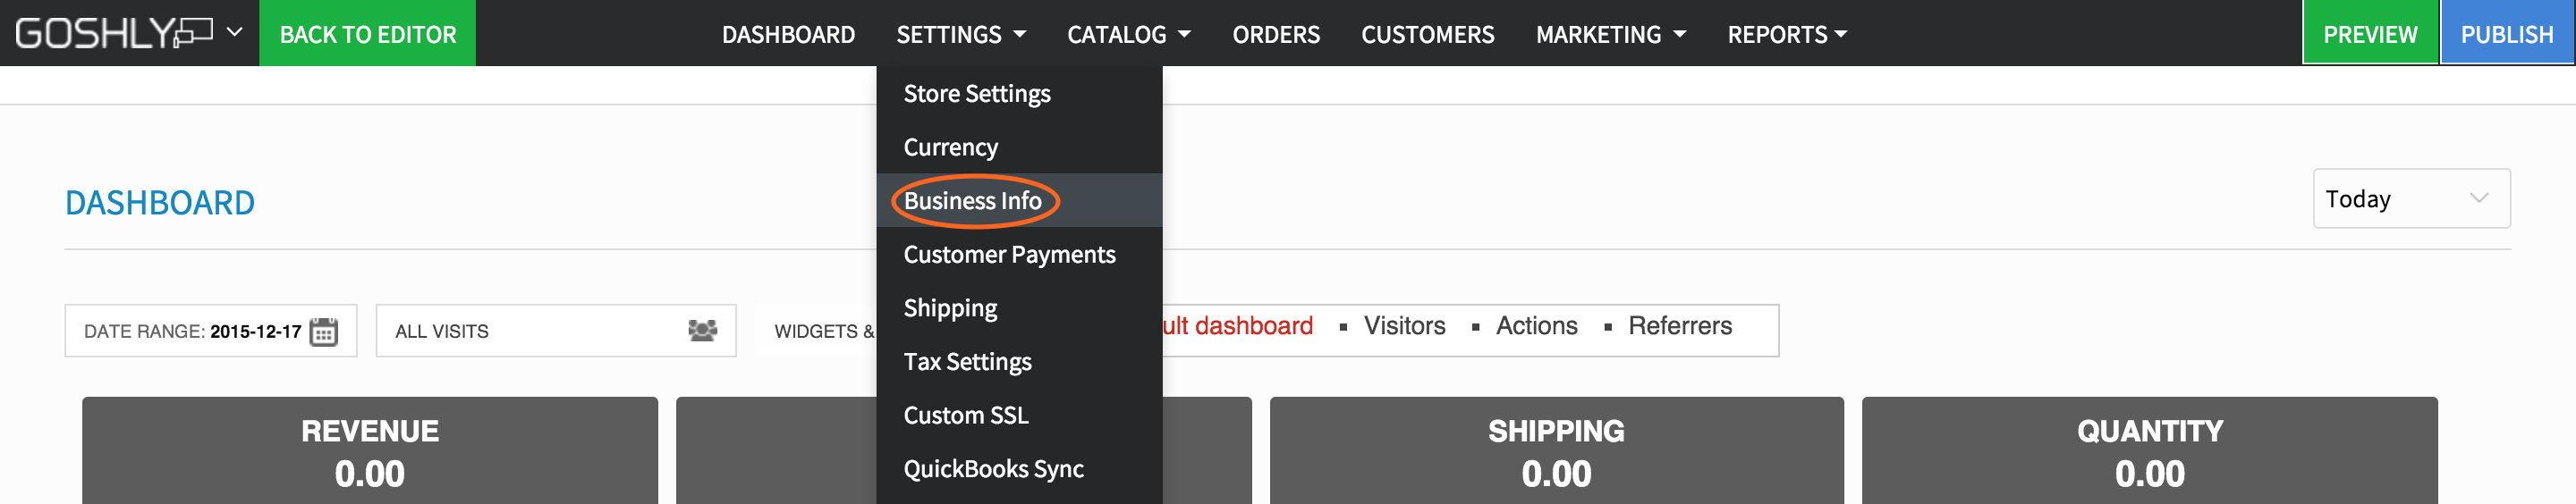Open the Today period dropdown
Image resolution: width=2576 pixels, height=504 pixels.
[x=2410, y=198]
